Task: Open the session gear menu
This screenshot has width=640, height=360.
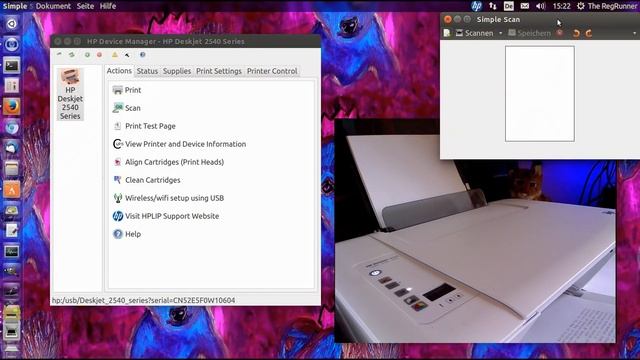Action: pyautogui.click(x=580, y=6)
